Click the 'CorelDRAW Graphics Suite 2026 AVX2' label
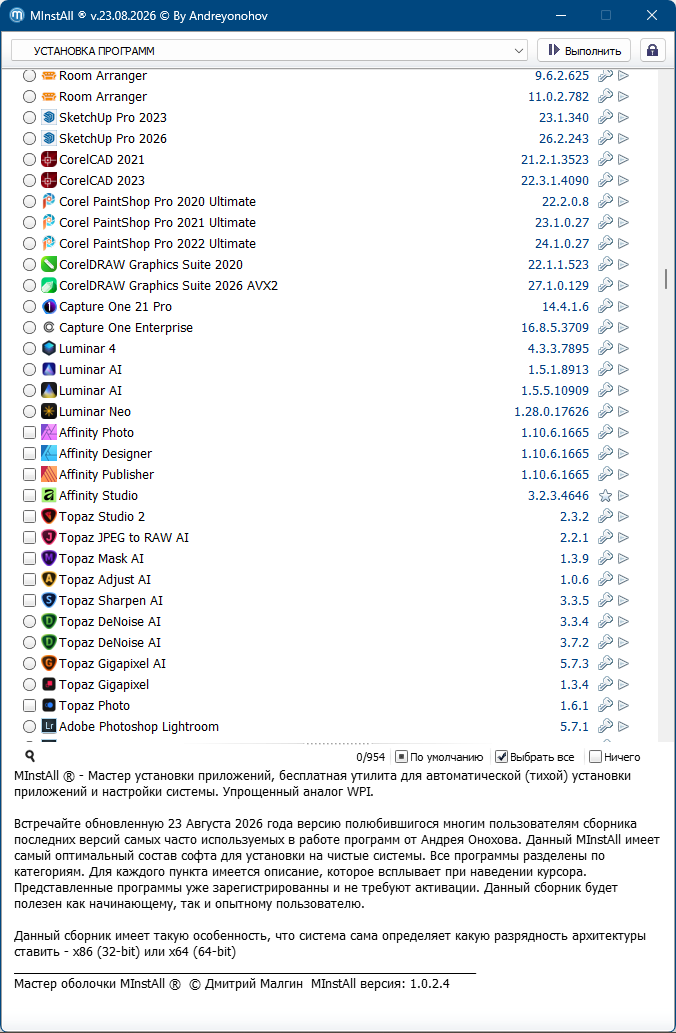Screen dimensions: 676x1033 pos(169,285)
